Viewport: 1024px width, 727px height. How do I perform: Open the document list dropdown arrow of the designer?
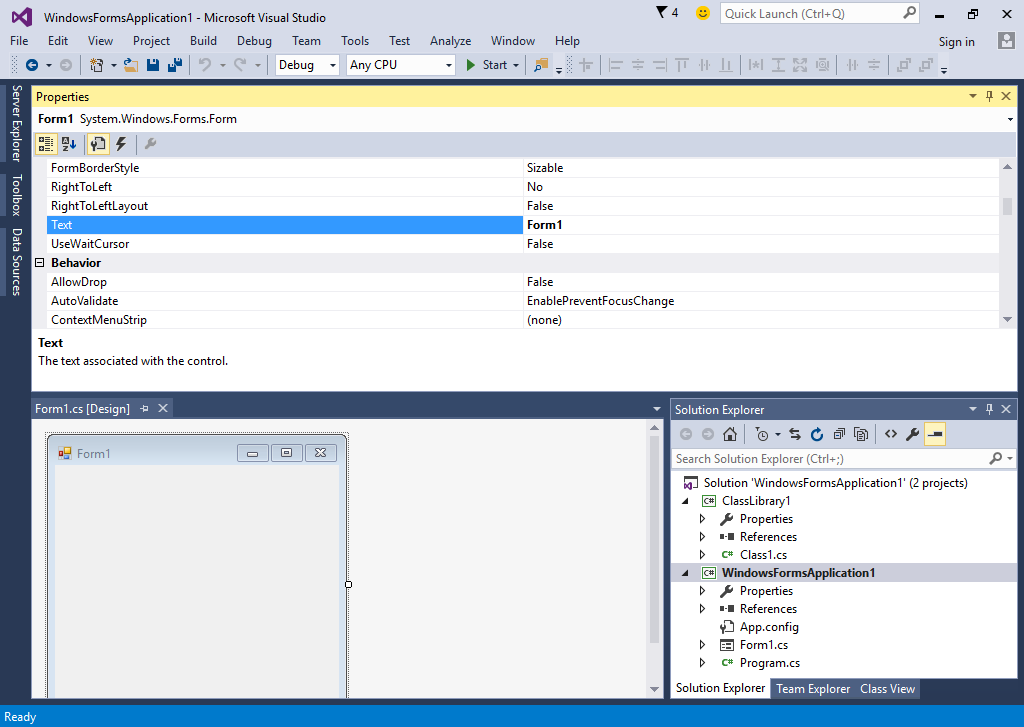pyautogui.click(x=656, y=409)
